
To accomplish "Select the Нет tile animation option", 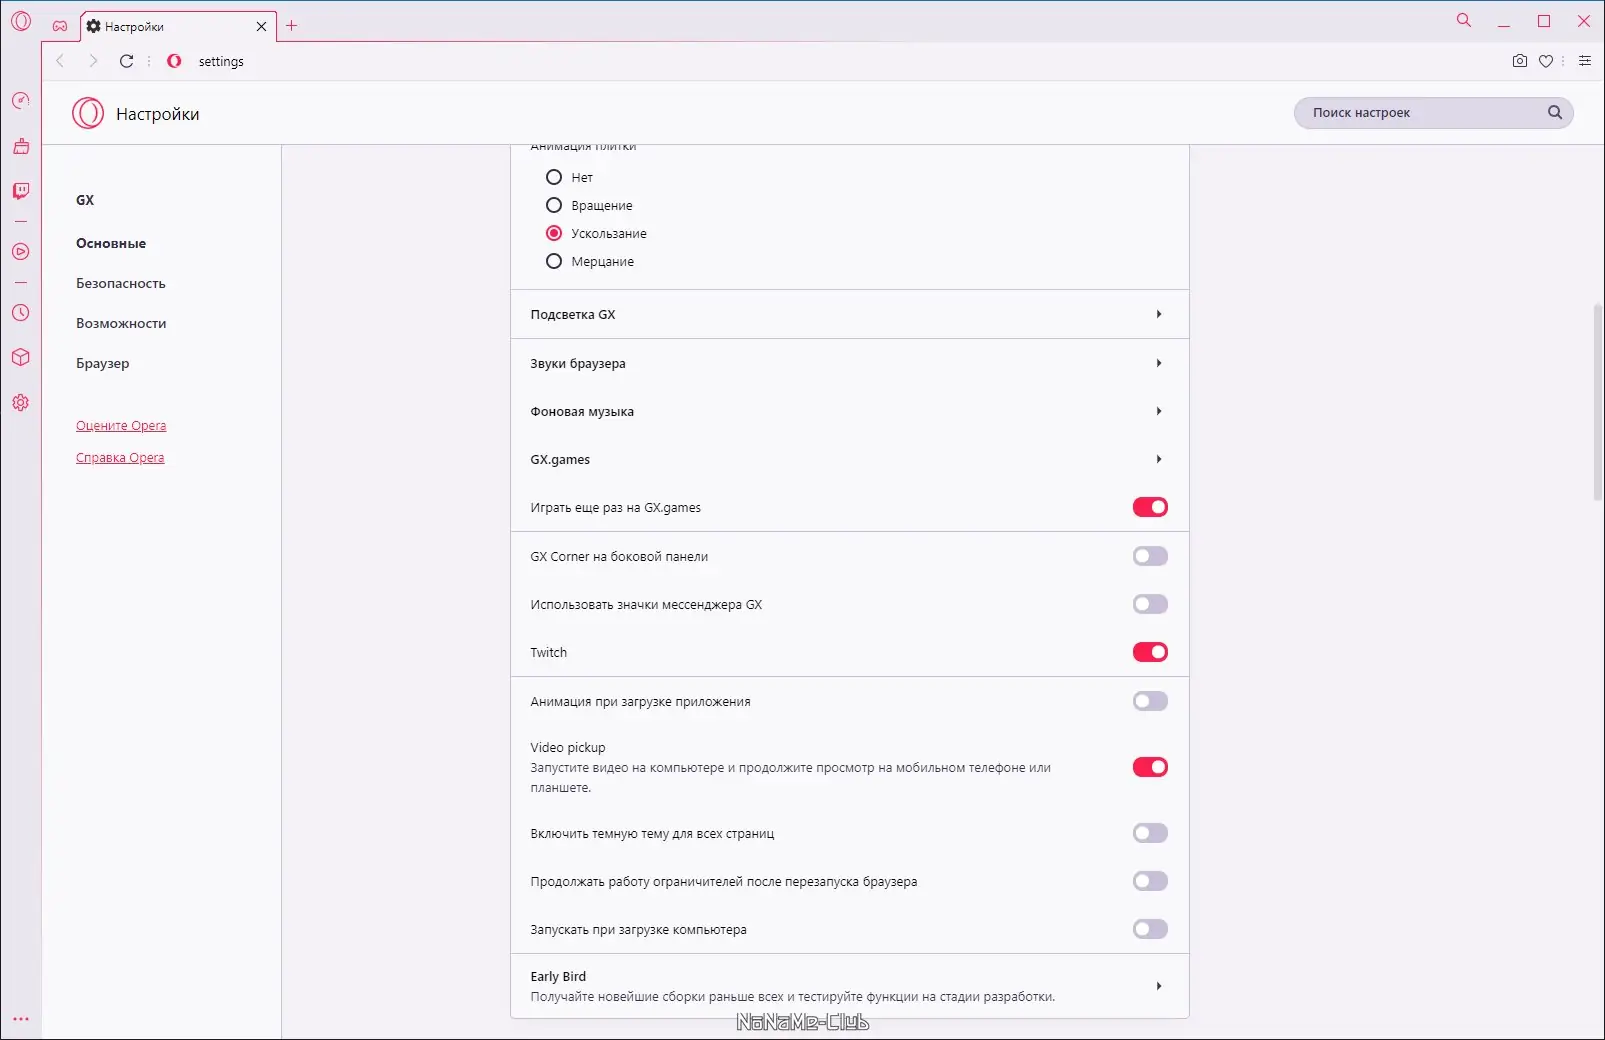I will click(x=554, y=178).
